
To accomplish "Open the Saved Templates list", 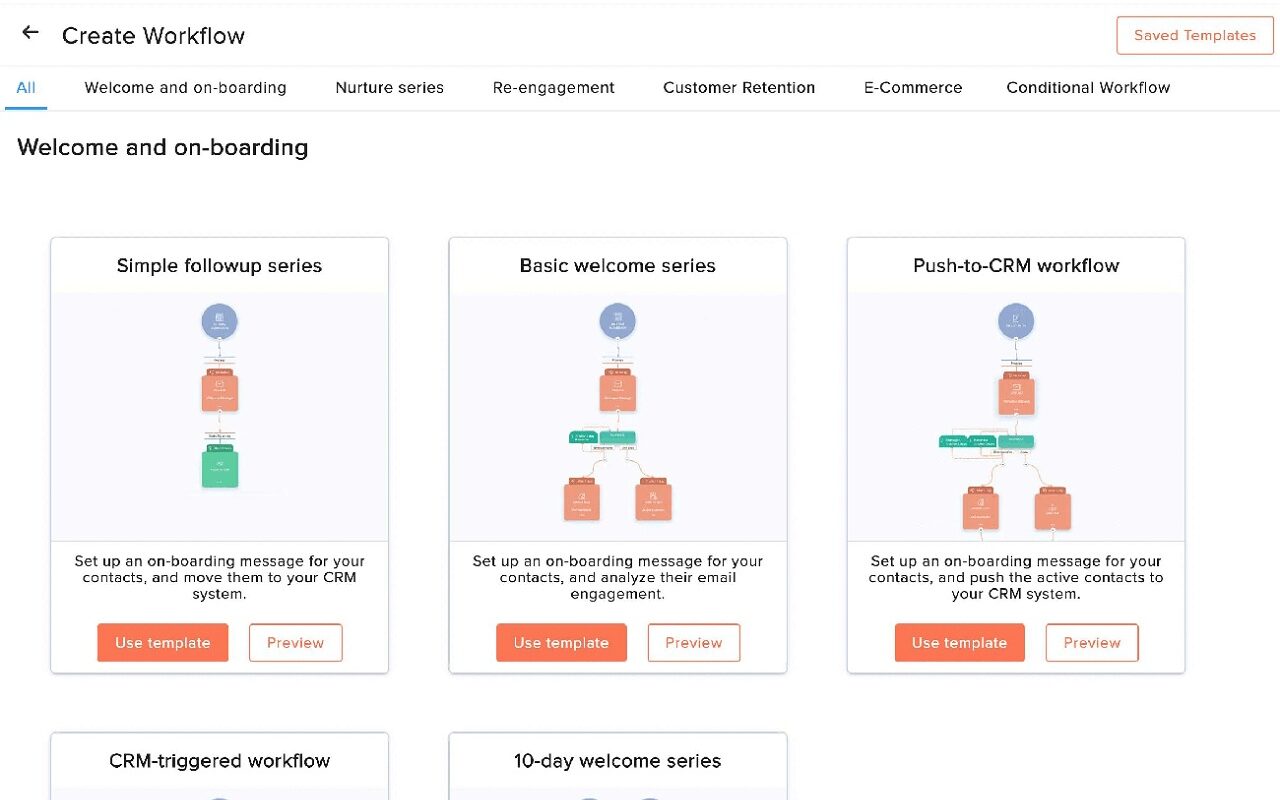I will 1194,35.
